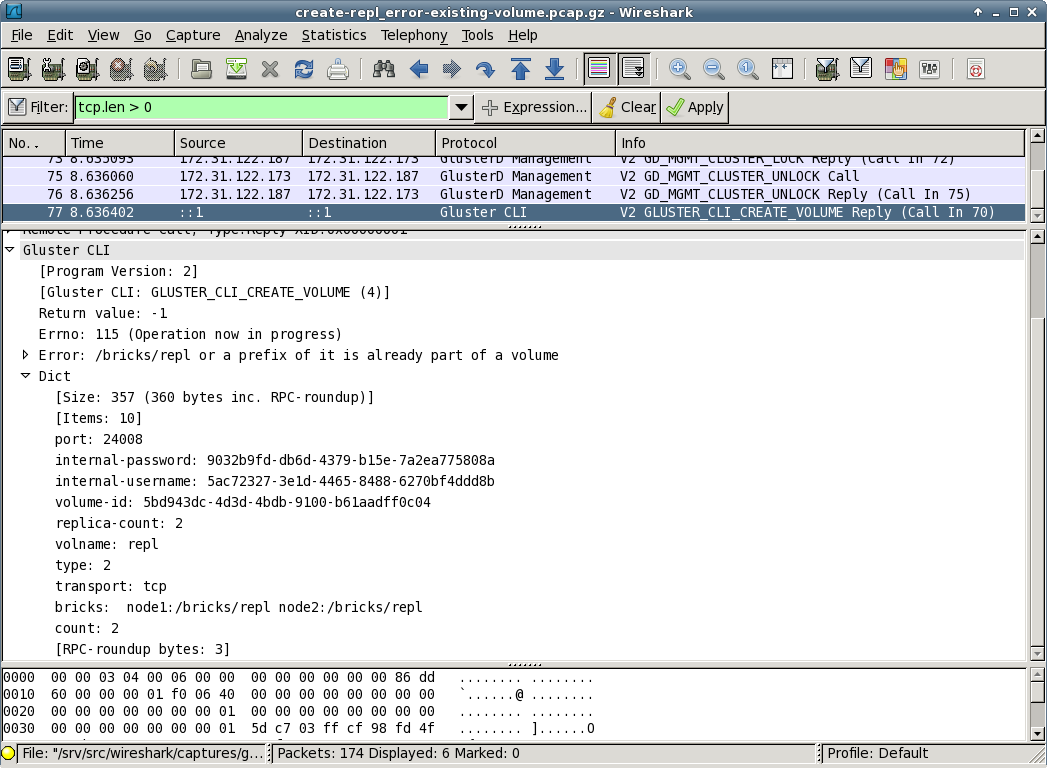Click the Profile: Default status entry
Viewport: 1047px width, 768px height.
click(x=877, y=753)
